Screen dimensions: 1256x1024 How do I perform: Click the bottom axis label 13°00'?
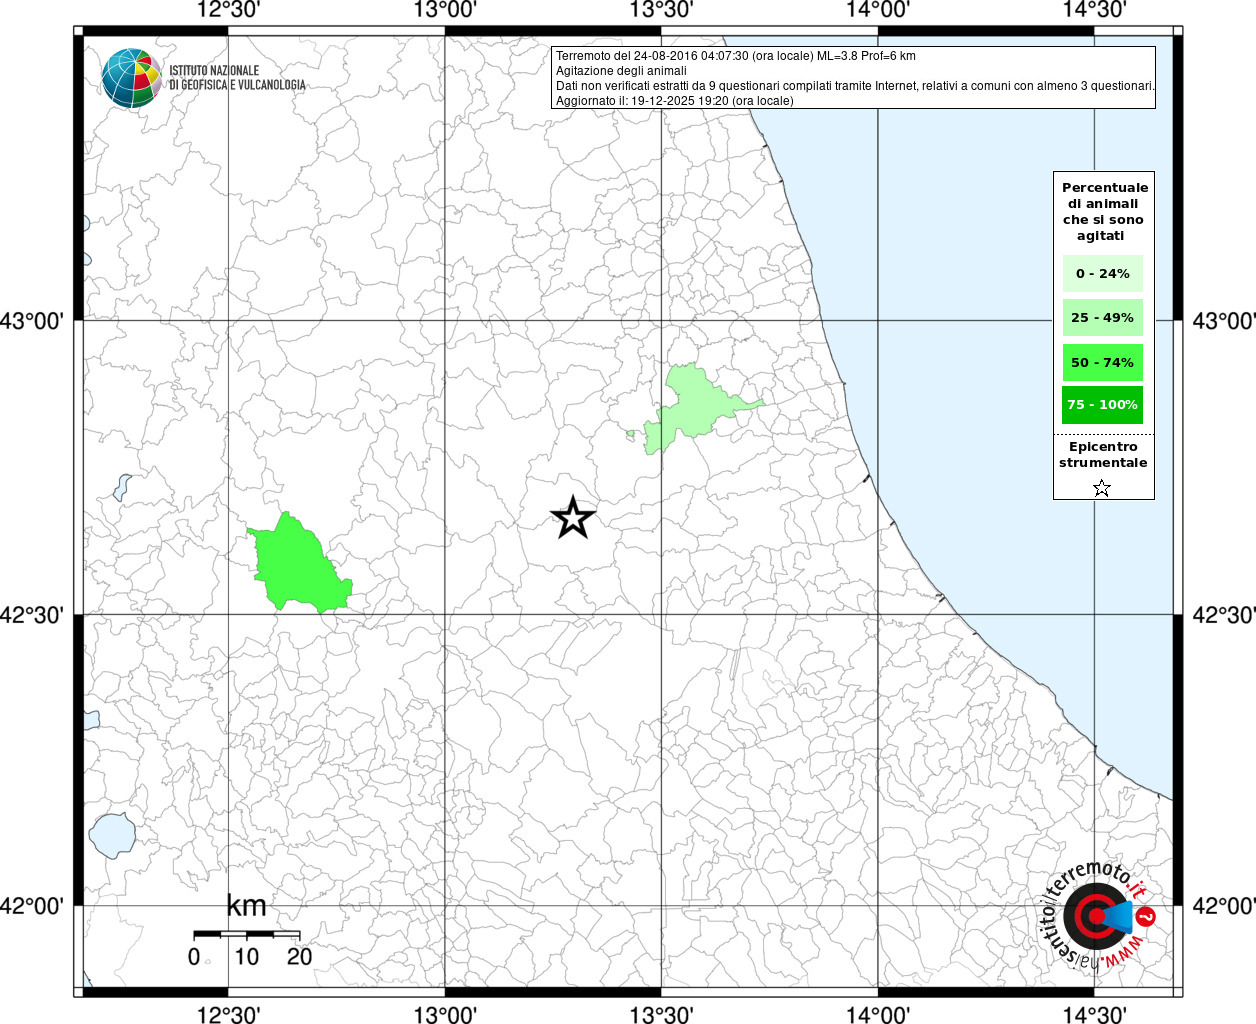click(x=445, y=1015)
